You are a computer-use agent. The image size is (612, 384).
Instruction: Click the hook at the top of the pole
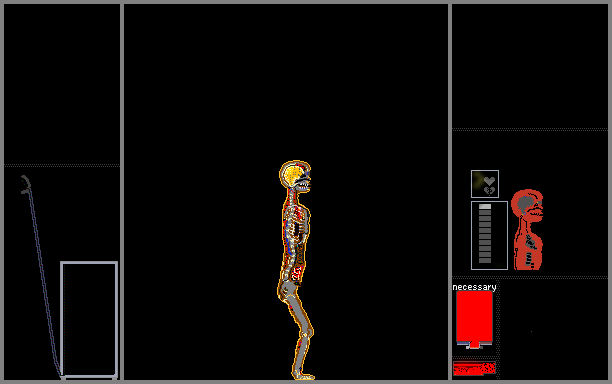click(26, 184)
